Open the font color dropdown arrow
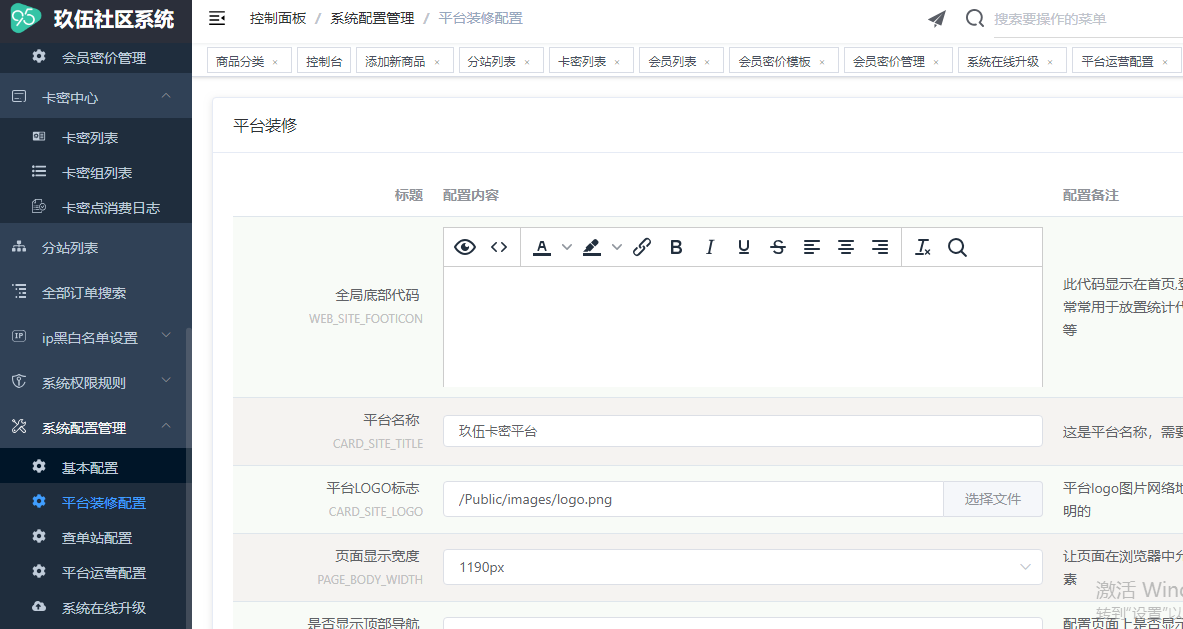The image size is (1183, 629). (x=567, y=247)
